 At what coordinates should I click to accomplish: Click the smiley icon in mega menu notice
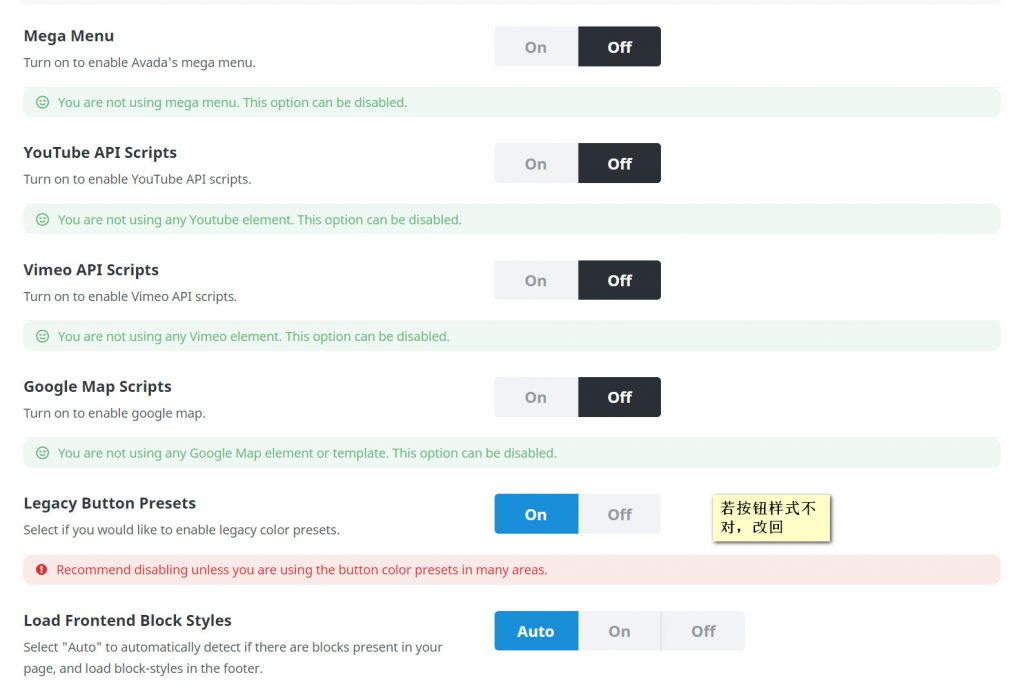(42, 102)
